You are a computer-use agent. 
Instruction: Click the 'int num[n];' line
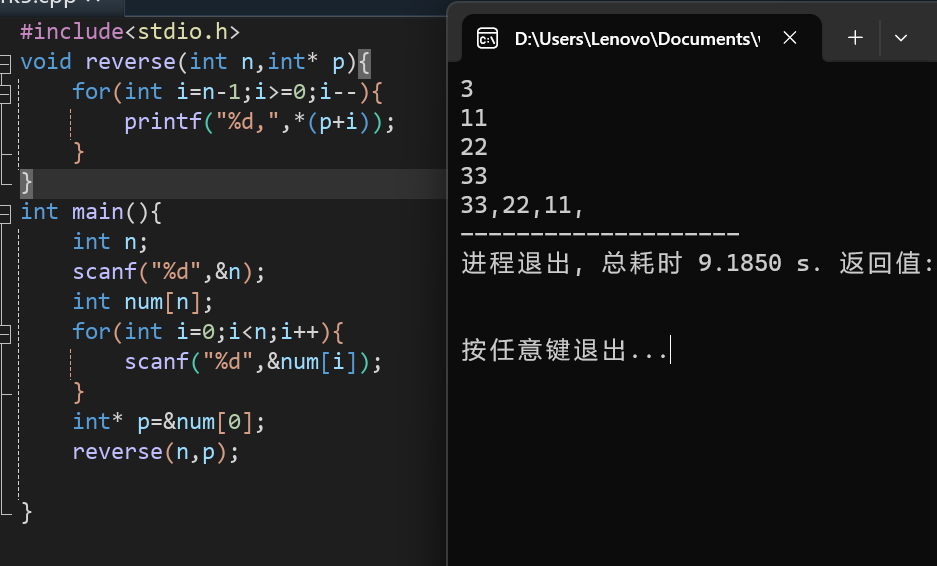142,302
